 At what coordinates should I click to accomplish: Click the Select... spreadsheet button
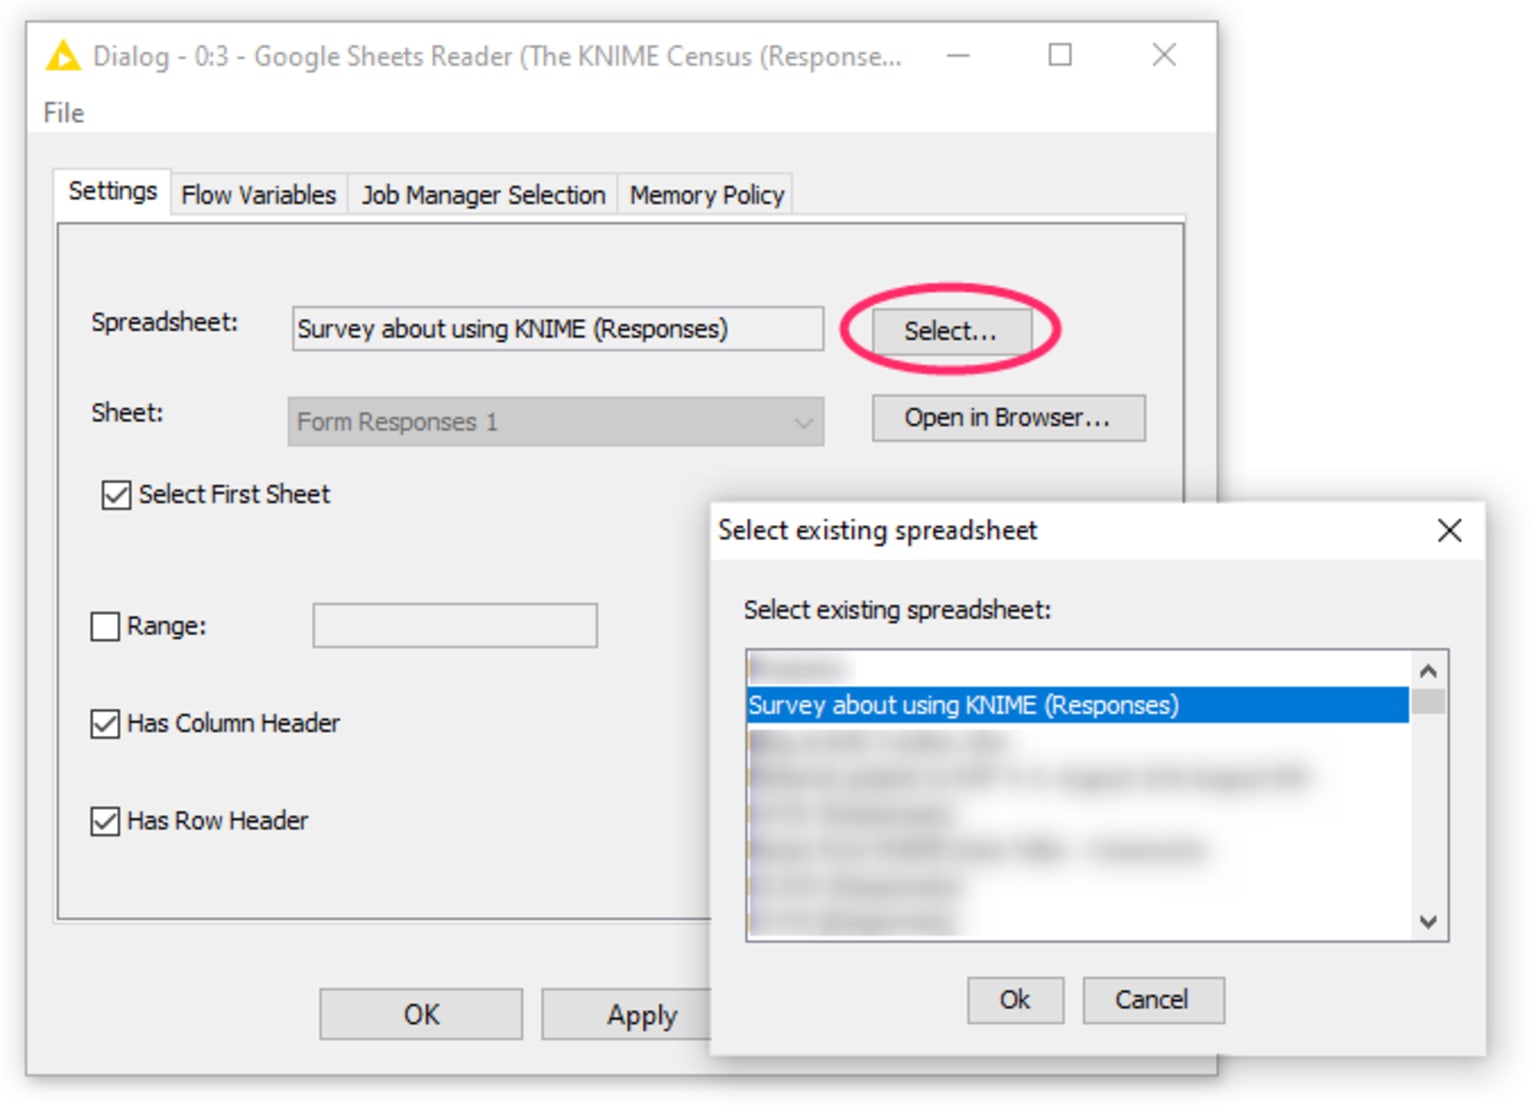click(951, 331)
